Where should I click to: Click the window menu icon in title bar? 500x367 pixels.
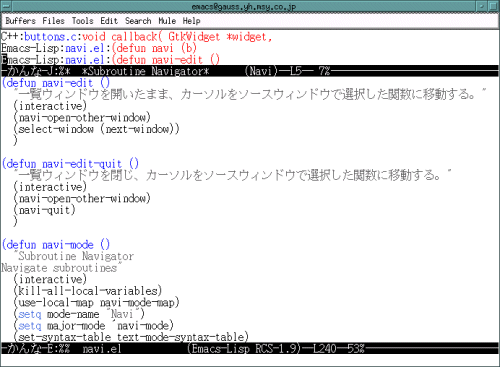coord(6,6)
